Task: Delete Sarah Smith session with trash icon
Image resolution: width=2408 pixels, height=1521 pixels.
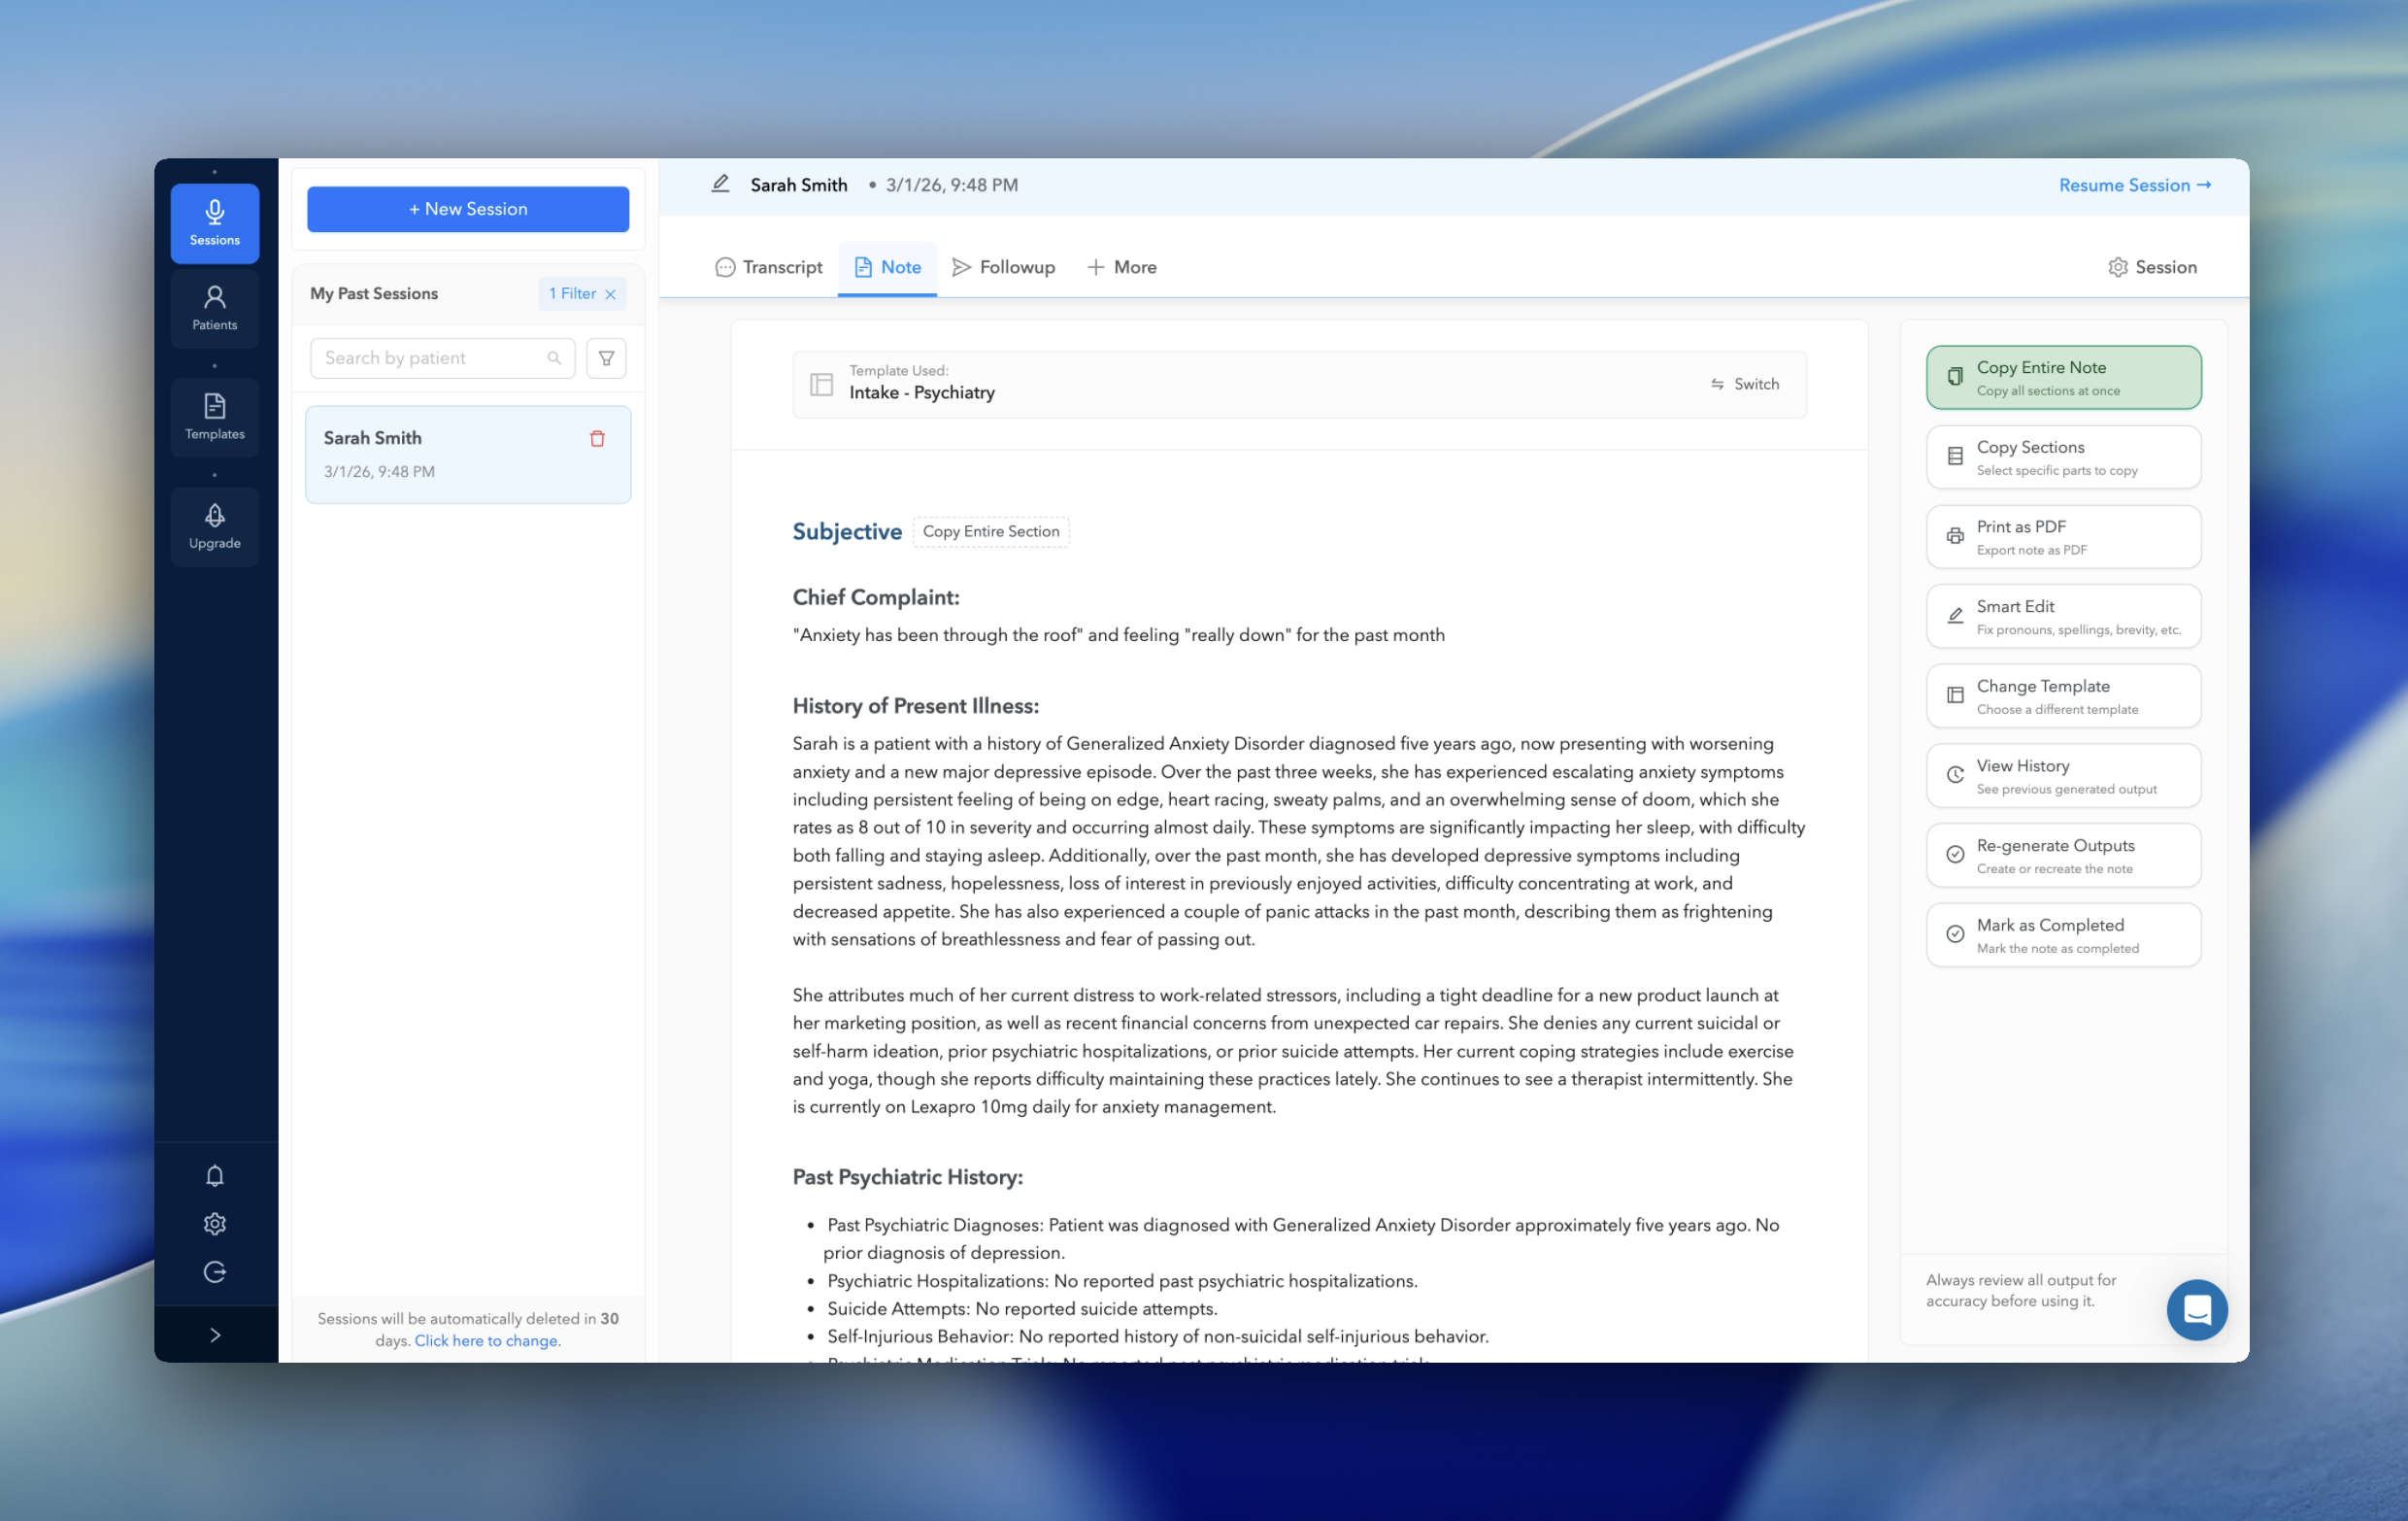Action: point(597,438)
